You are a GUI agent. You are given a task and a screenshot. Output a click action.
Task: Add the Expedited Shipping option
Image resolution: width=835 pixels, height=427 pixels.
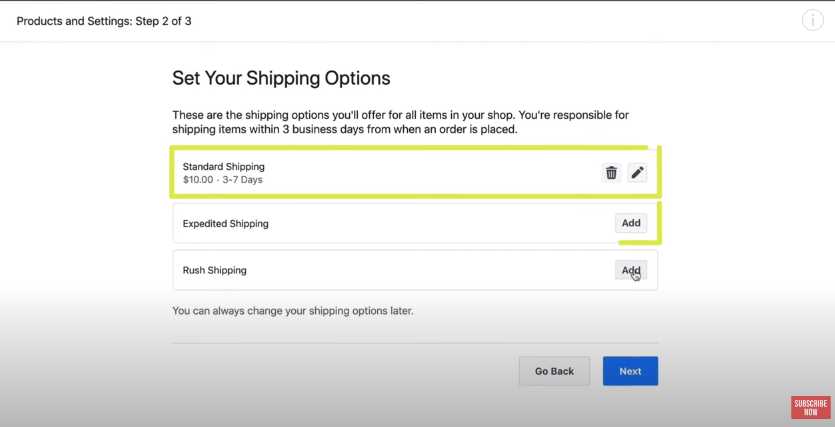pos(631,223)
